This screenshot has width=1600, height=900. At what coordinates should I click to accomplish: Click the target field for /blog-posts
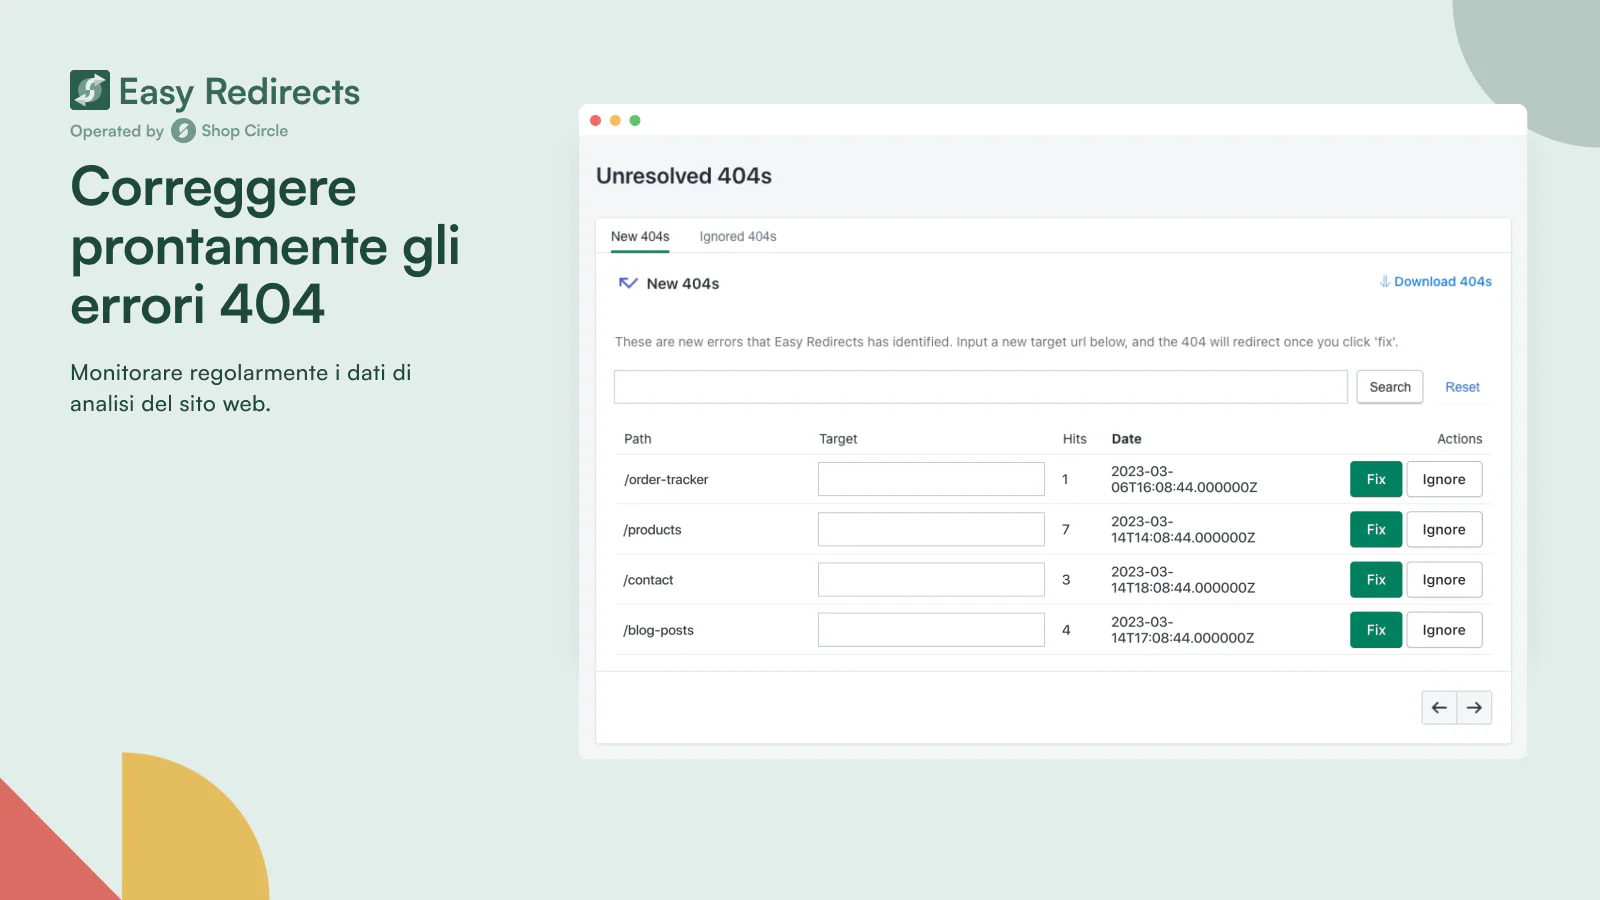click(931, 629)
